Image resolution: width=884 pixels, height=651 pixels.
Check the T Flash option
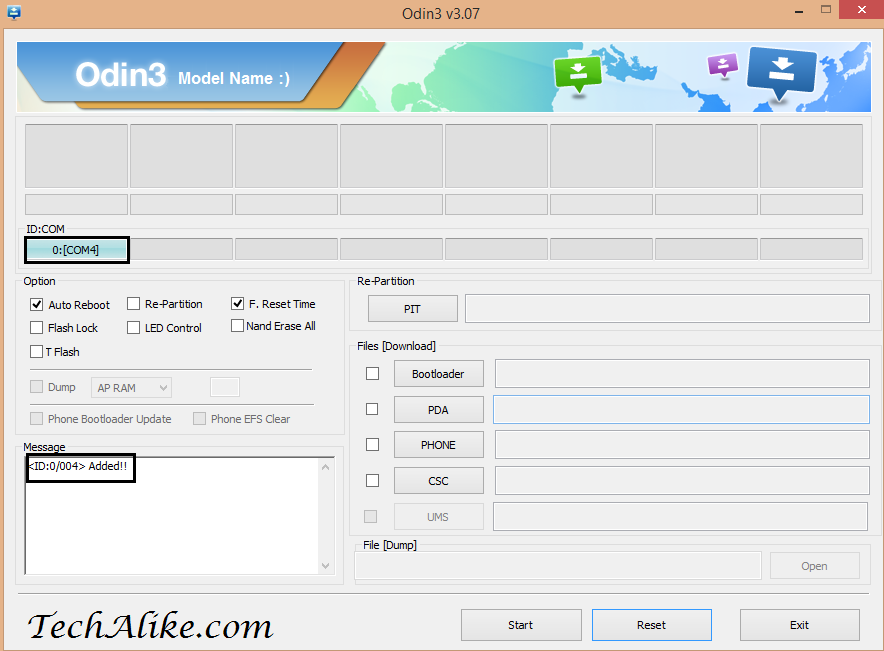click(x=37, y=352)
